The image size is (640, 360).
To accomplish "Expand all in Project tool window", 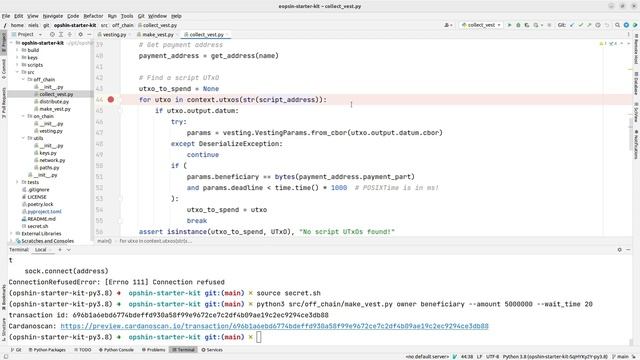I will click(x=61, y=35).
